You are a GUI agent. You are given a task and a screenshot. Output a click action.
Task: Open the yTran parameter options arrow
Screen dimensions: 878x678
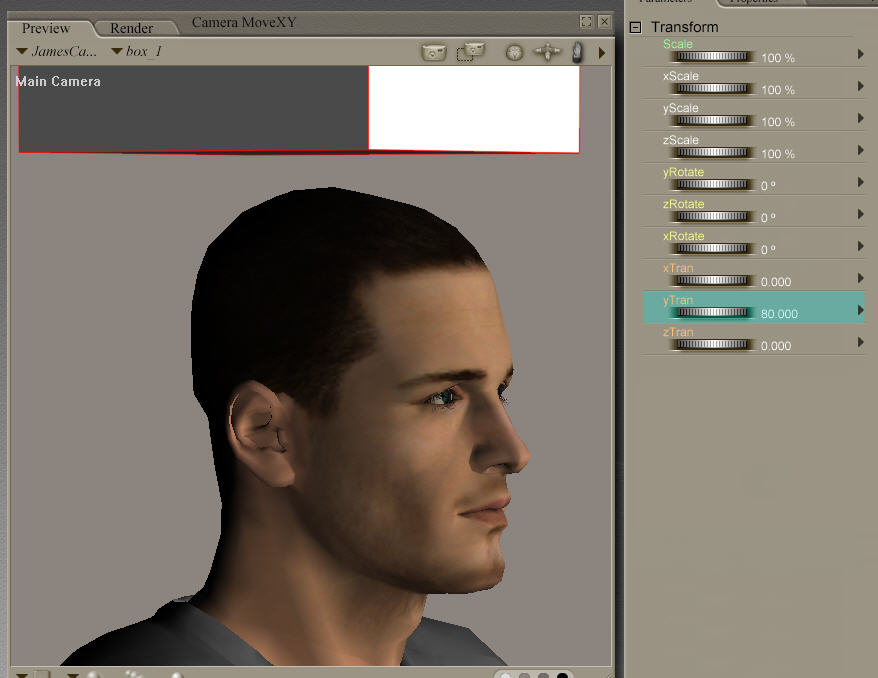click(861, 310)
